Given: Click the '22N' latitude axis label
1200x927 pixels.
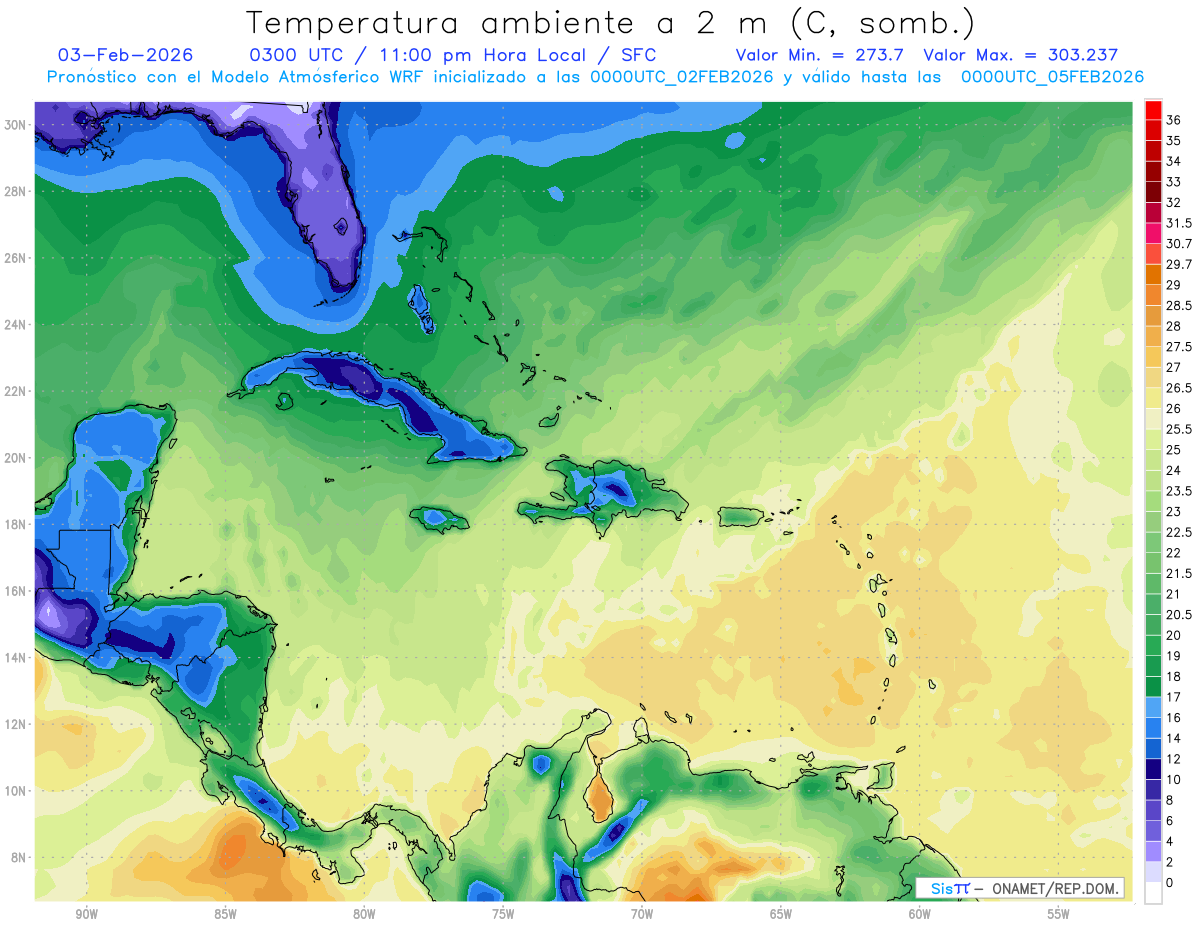Looking at the screenshot, I should (17, 391).
